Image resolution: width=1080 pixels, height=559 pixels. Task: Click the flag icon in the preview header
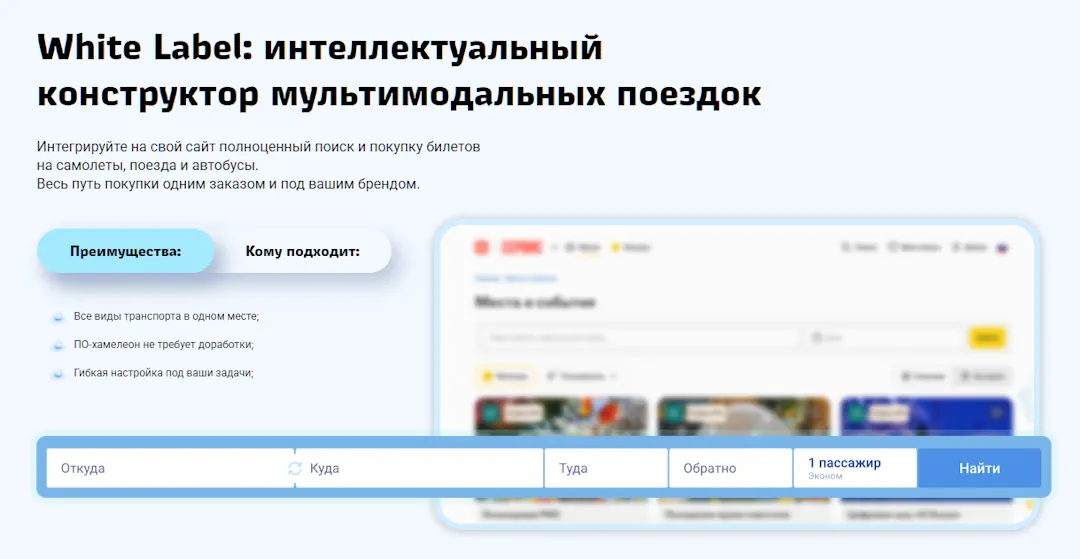click(x=1003, y=247)
